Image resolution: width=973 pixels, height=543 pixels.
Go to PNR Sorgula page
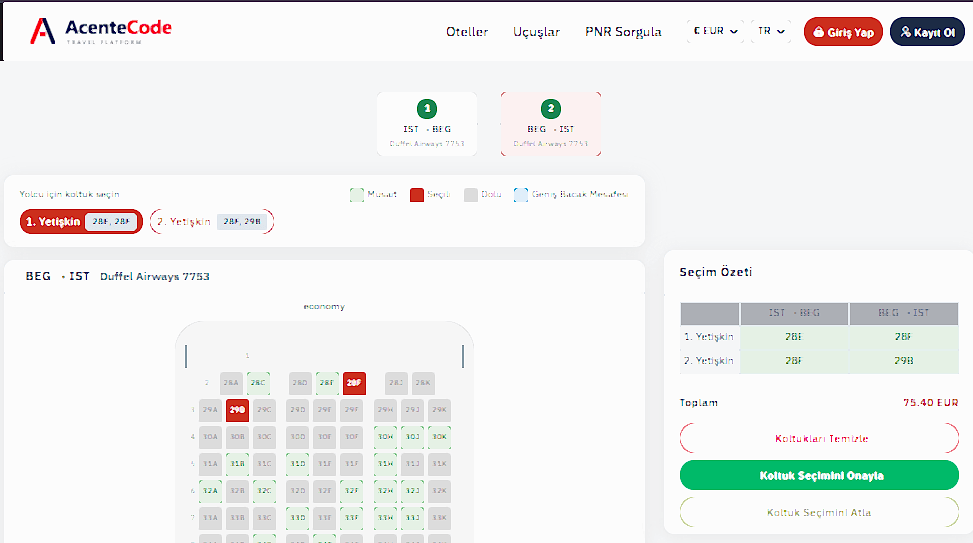click(623, 32)
